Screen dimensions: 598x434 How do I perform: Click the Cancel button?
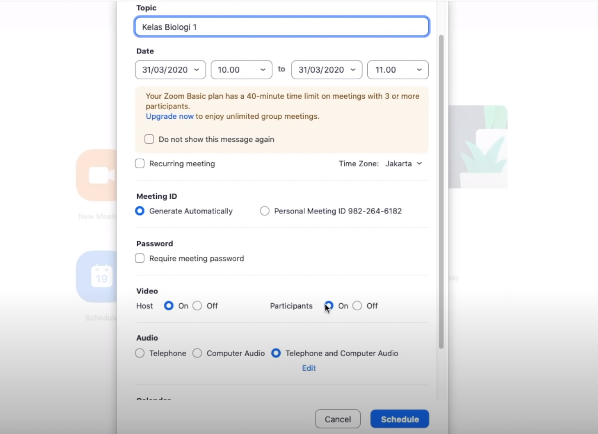[338, 419]
